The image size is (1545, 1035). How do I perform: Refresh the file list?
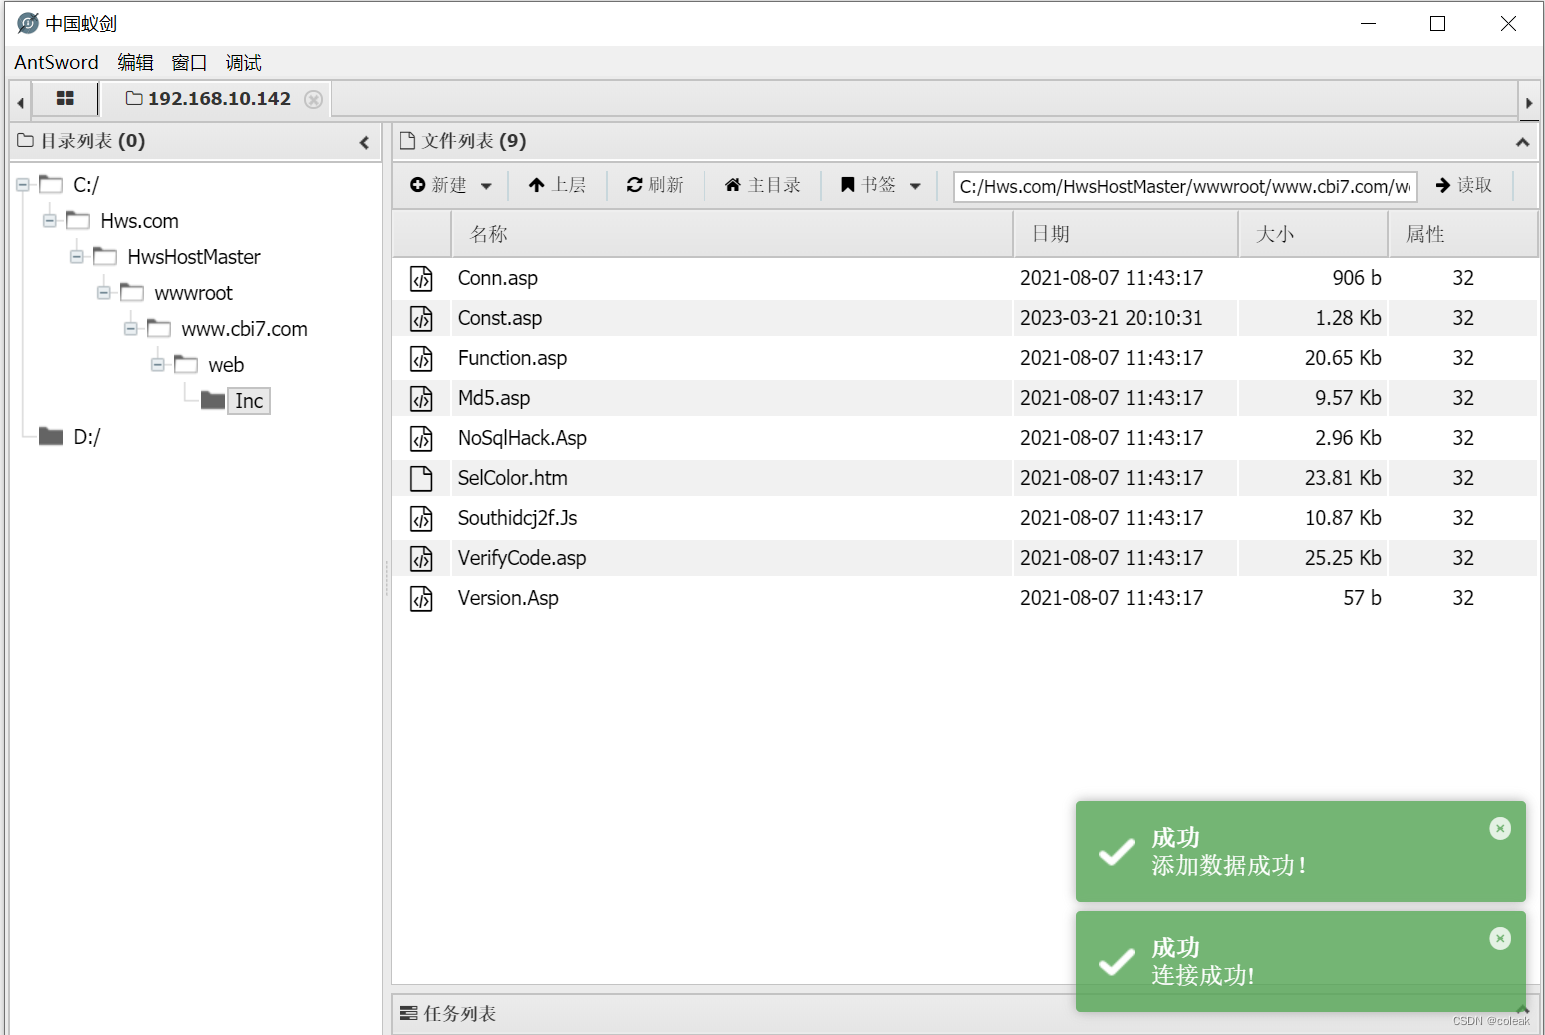point(655,184)
